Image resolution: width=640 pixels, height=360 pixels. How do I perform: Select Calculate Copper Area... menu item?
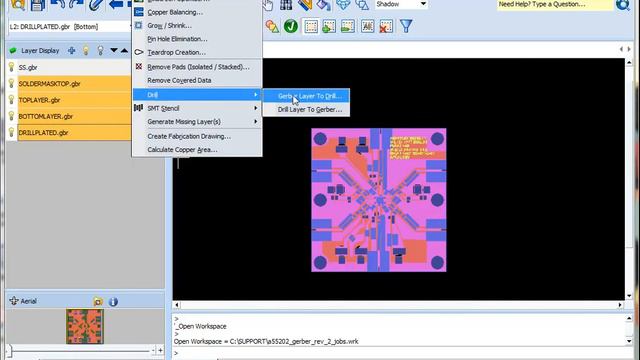[x=197, y=150]
